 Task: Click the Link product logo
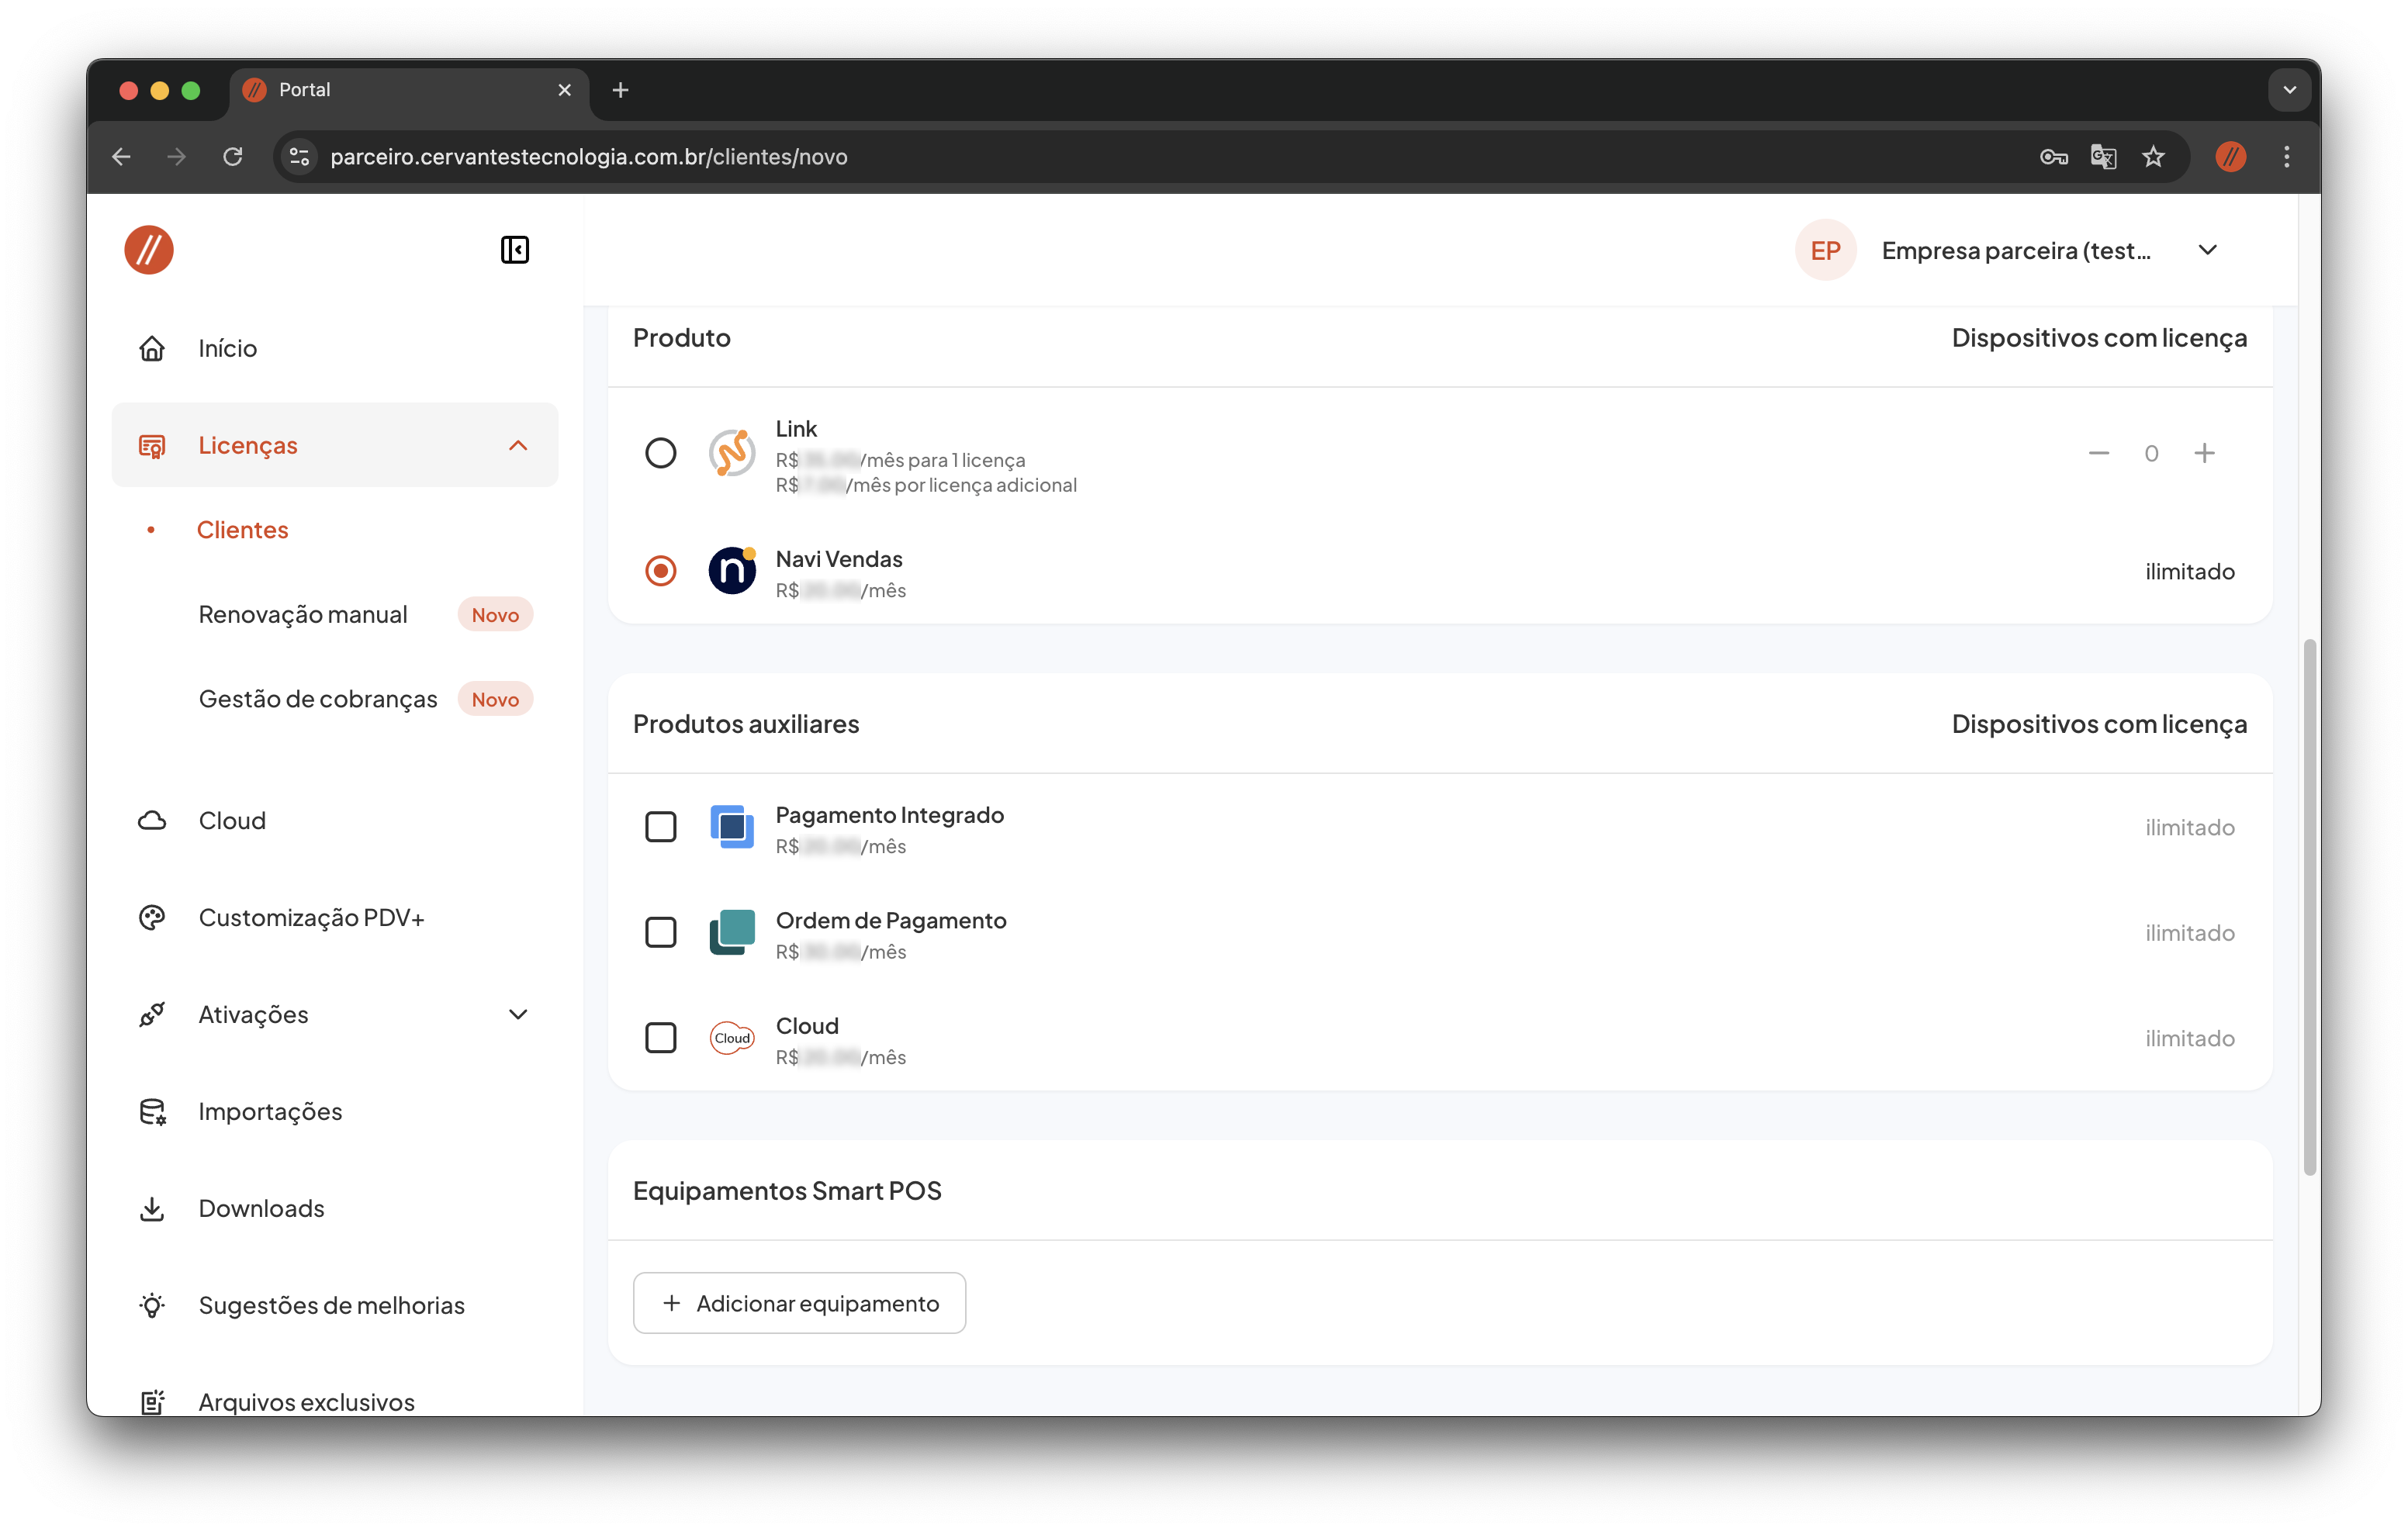[x=732, y=454]
